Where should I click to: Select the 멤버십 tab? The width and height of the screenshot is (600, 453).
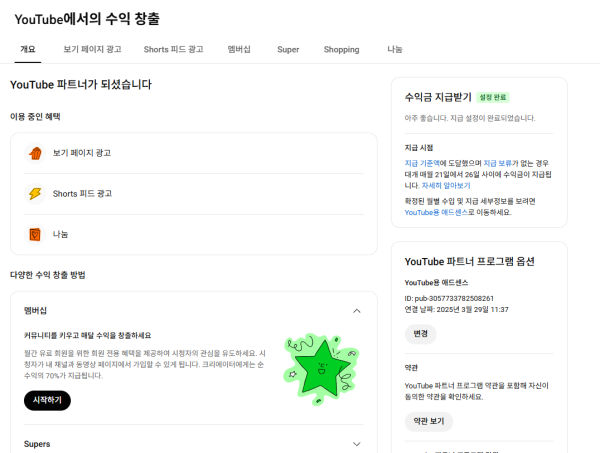(239, 49)
